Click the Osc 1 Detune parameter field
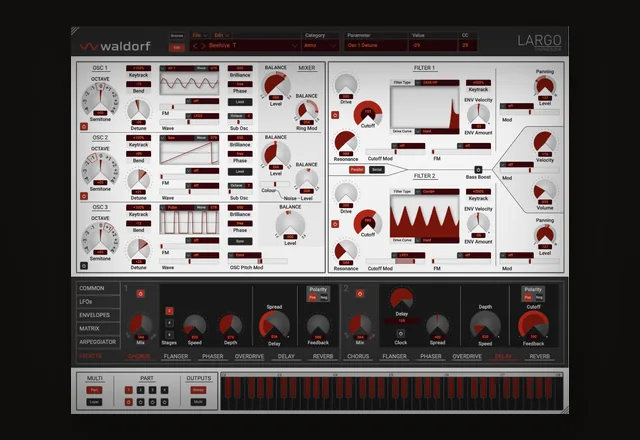Viewport: 640px width, 440px height. (x=376, y=46)
